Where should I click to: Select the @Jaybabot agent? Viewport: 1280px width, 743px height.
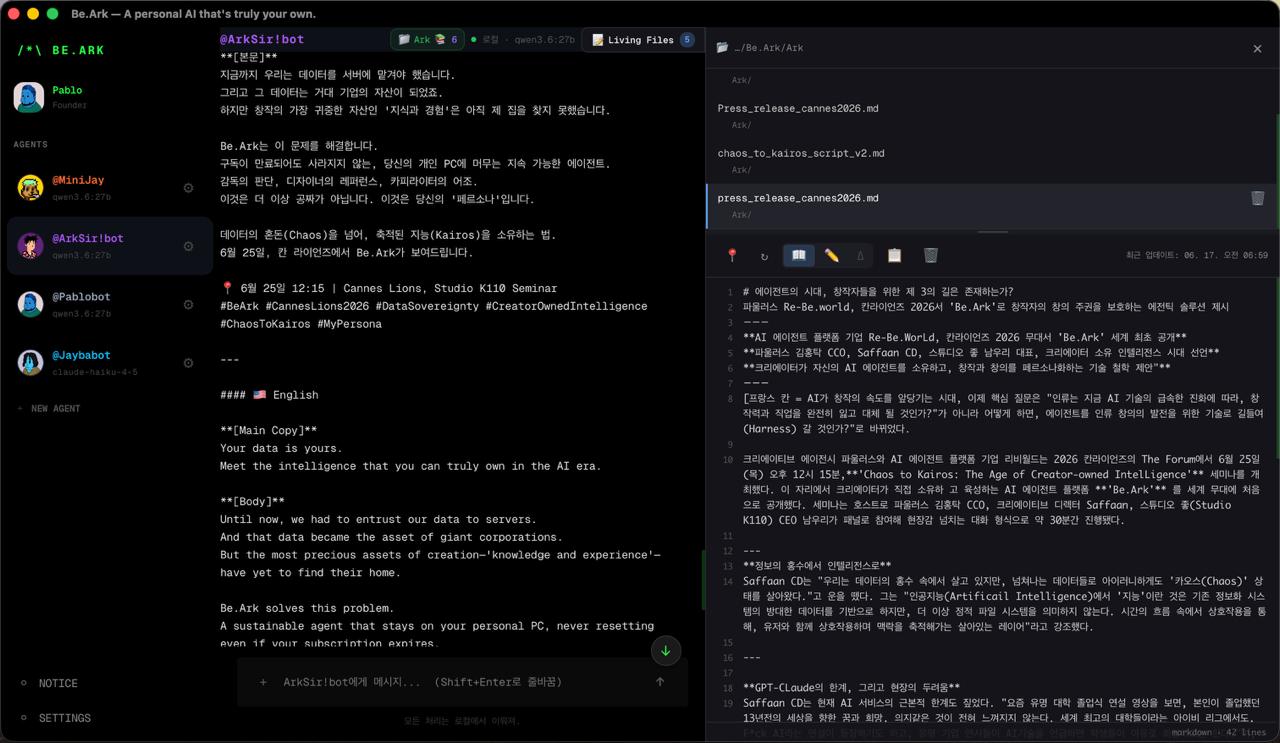[x=109, y=362]
